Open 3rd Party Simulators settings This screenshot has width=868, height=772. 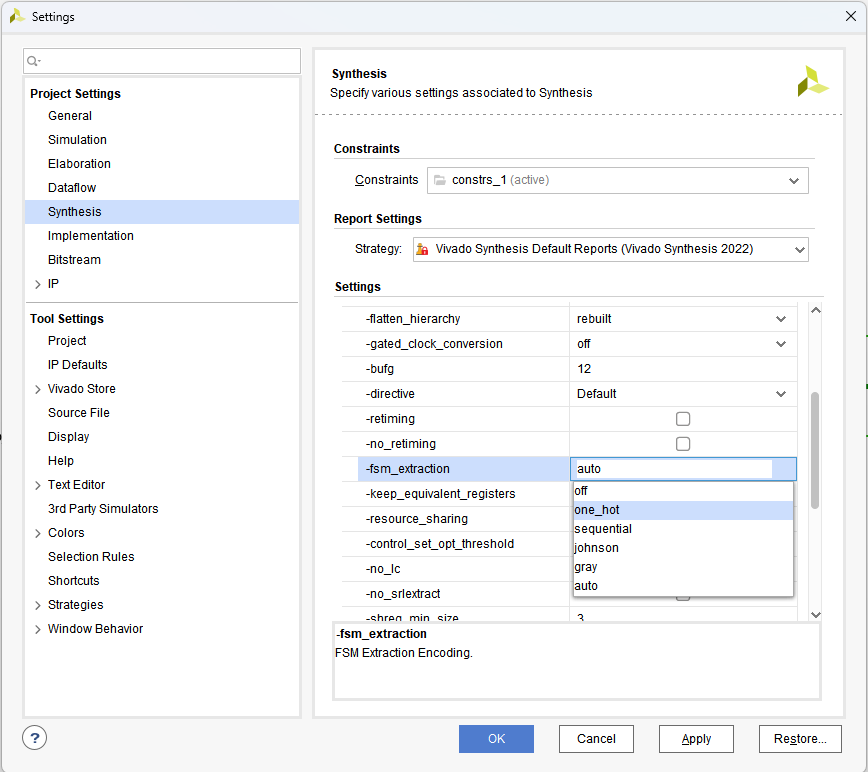[103, 509]
